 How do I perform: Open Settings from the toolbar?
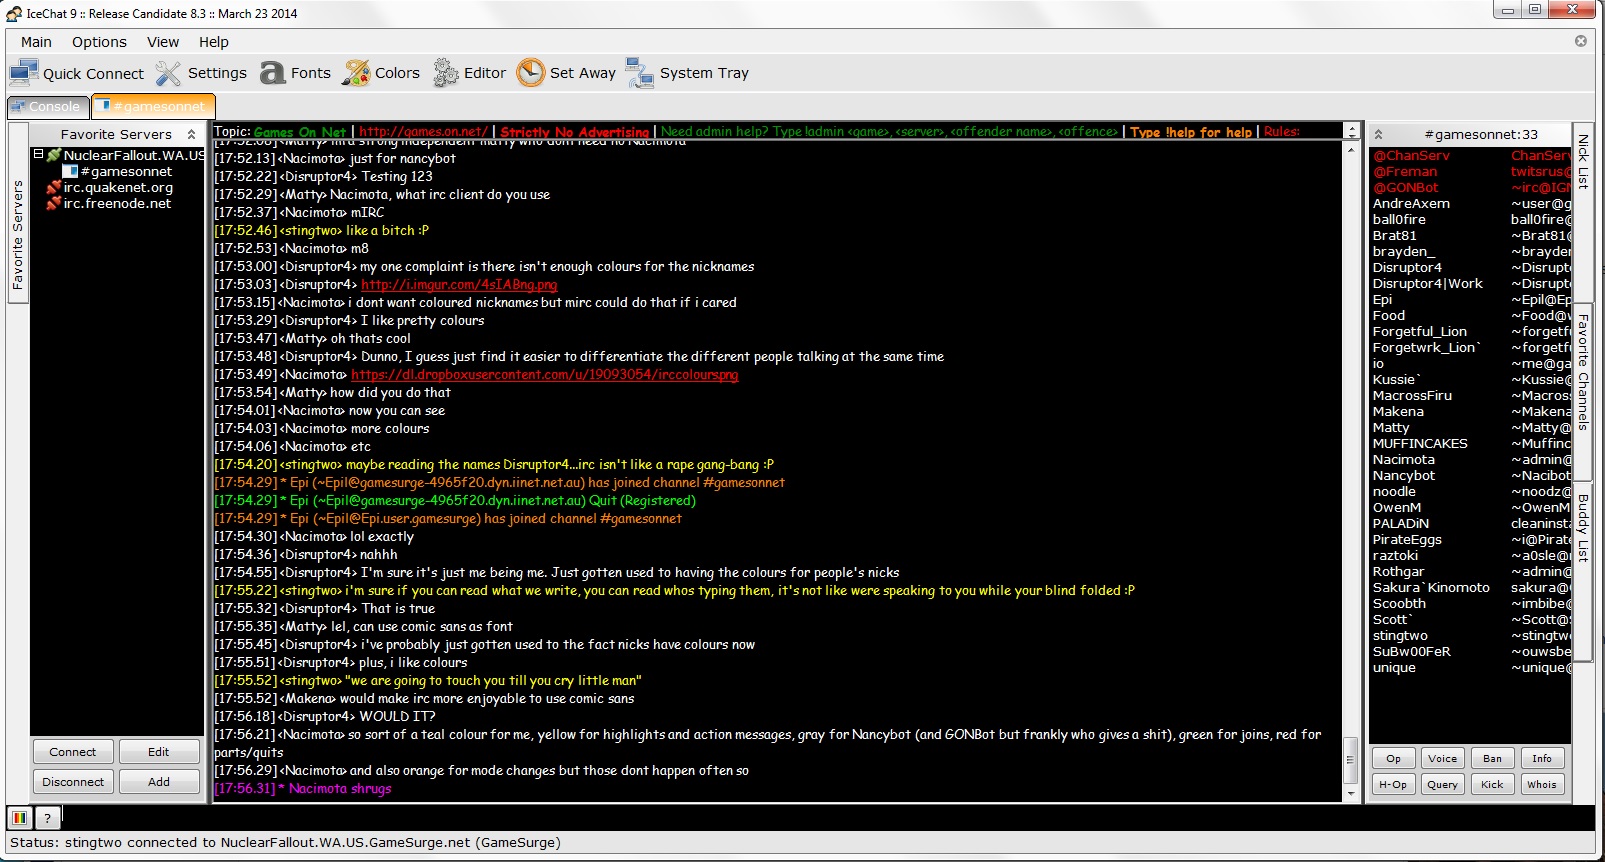click(x=169, y=73)
